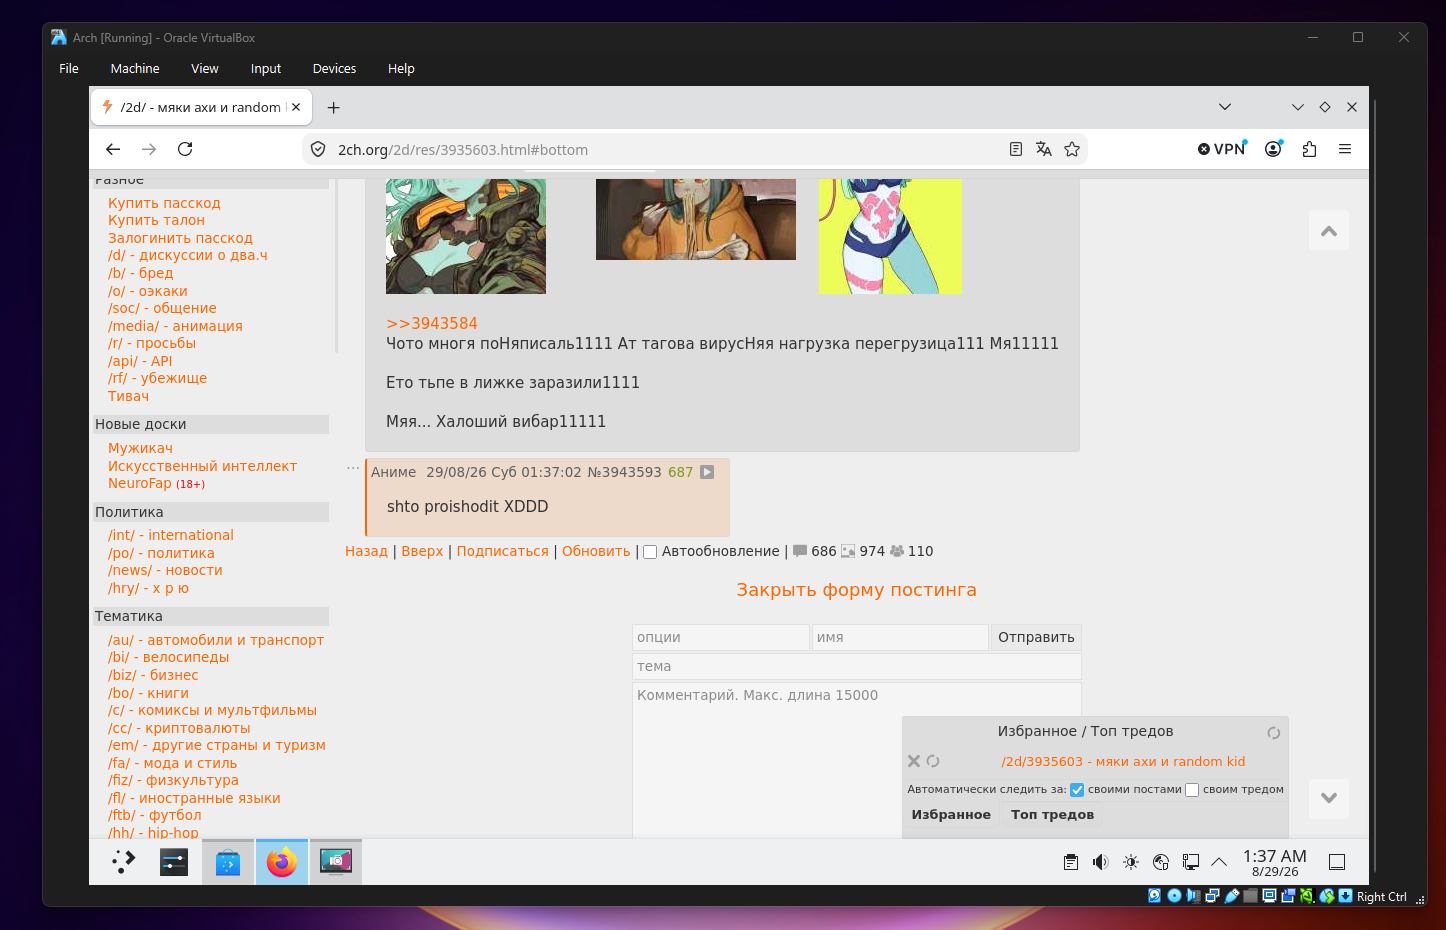This screenshot has height=930, width=1446.
Task: Click the Назад link
Action: [x=366, y=551]
